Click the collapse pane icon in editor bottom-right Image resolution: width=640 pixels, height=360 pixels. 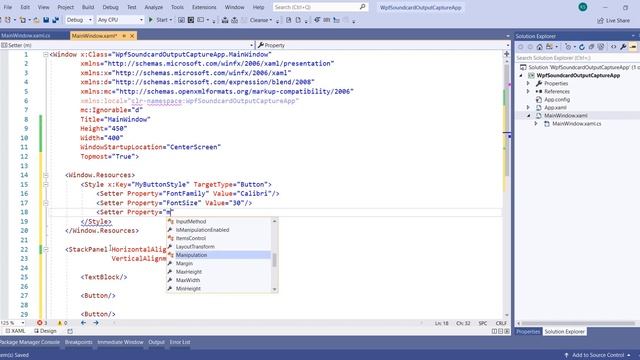click(x=507, y=331)
